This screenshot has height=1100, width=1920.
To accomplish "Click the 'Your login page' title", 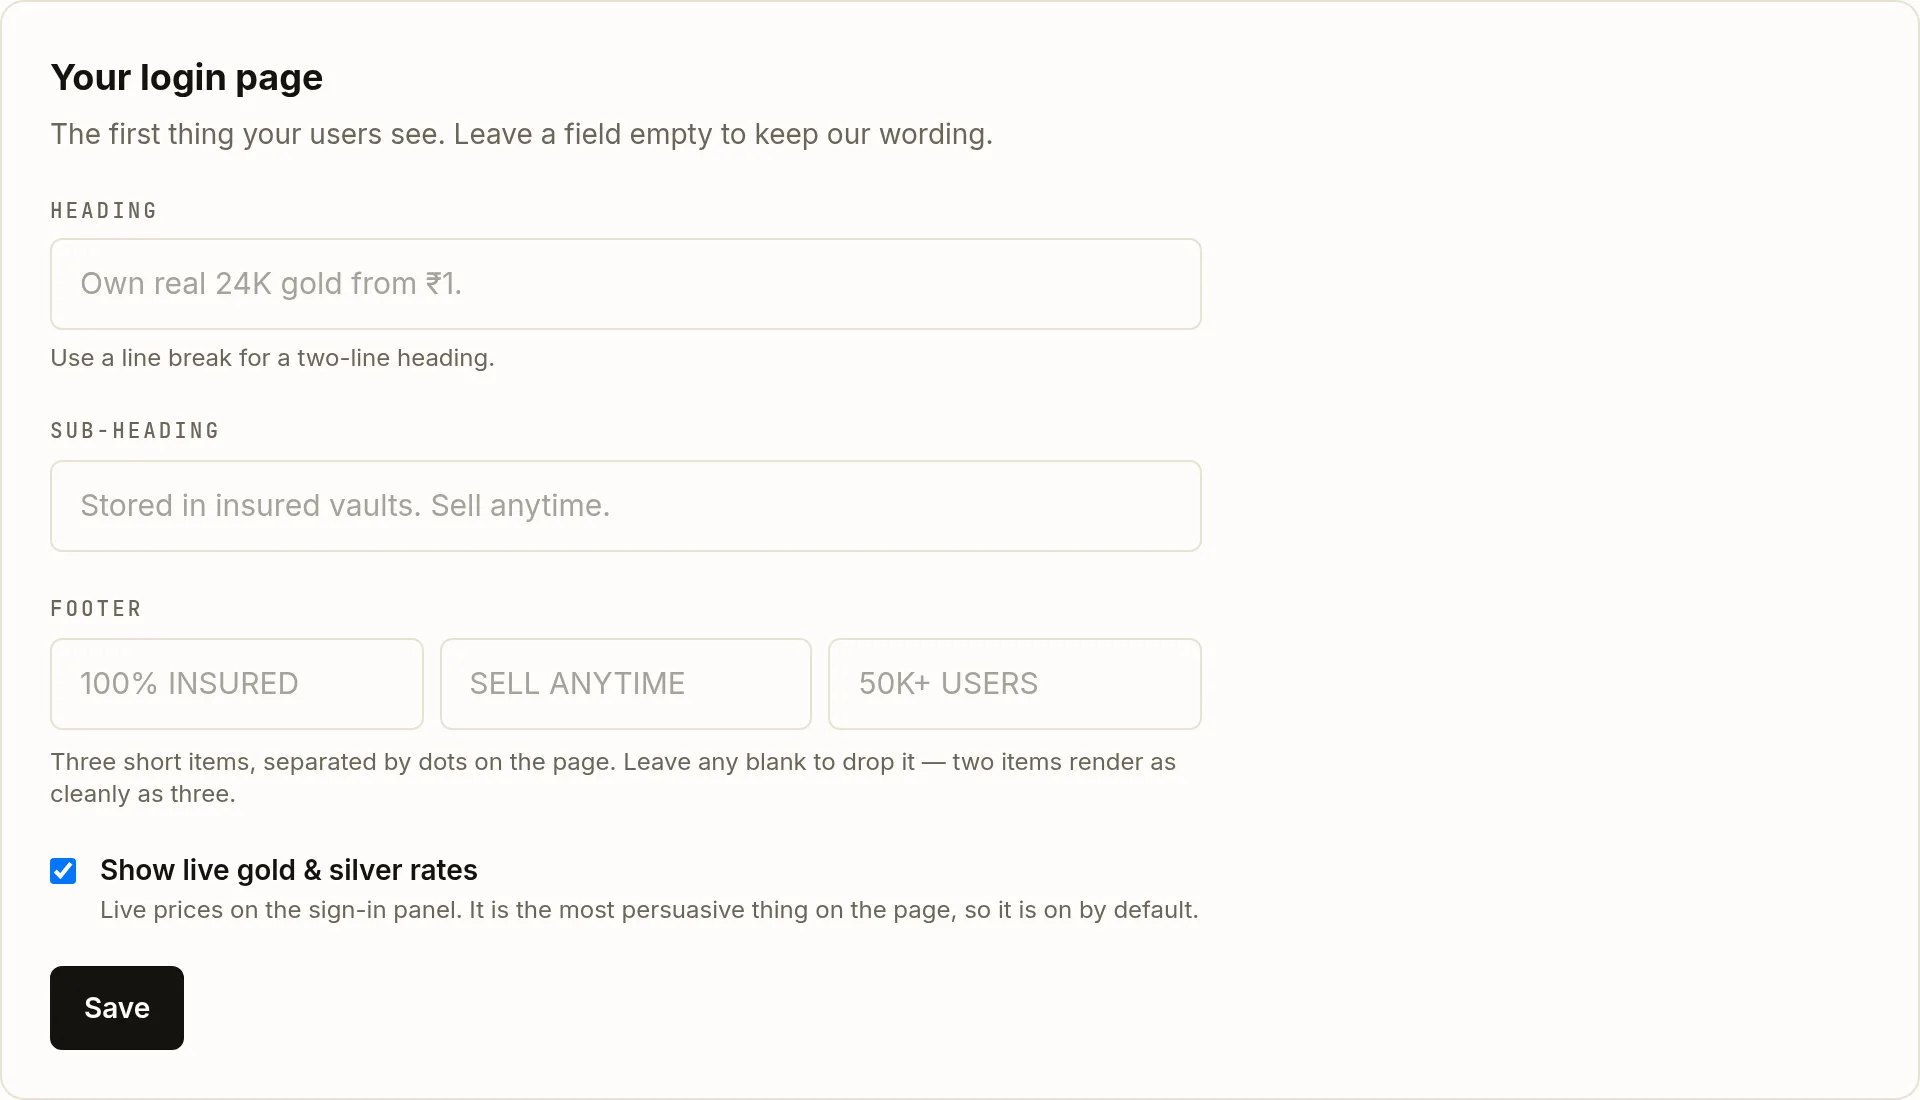I will [187, 77].
